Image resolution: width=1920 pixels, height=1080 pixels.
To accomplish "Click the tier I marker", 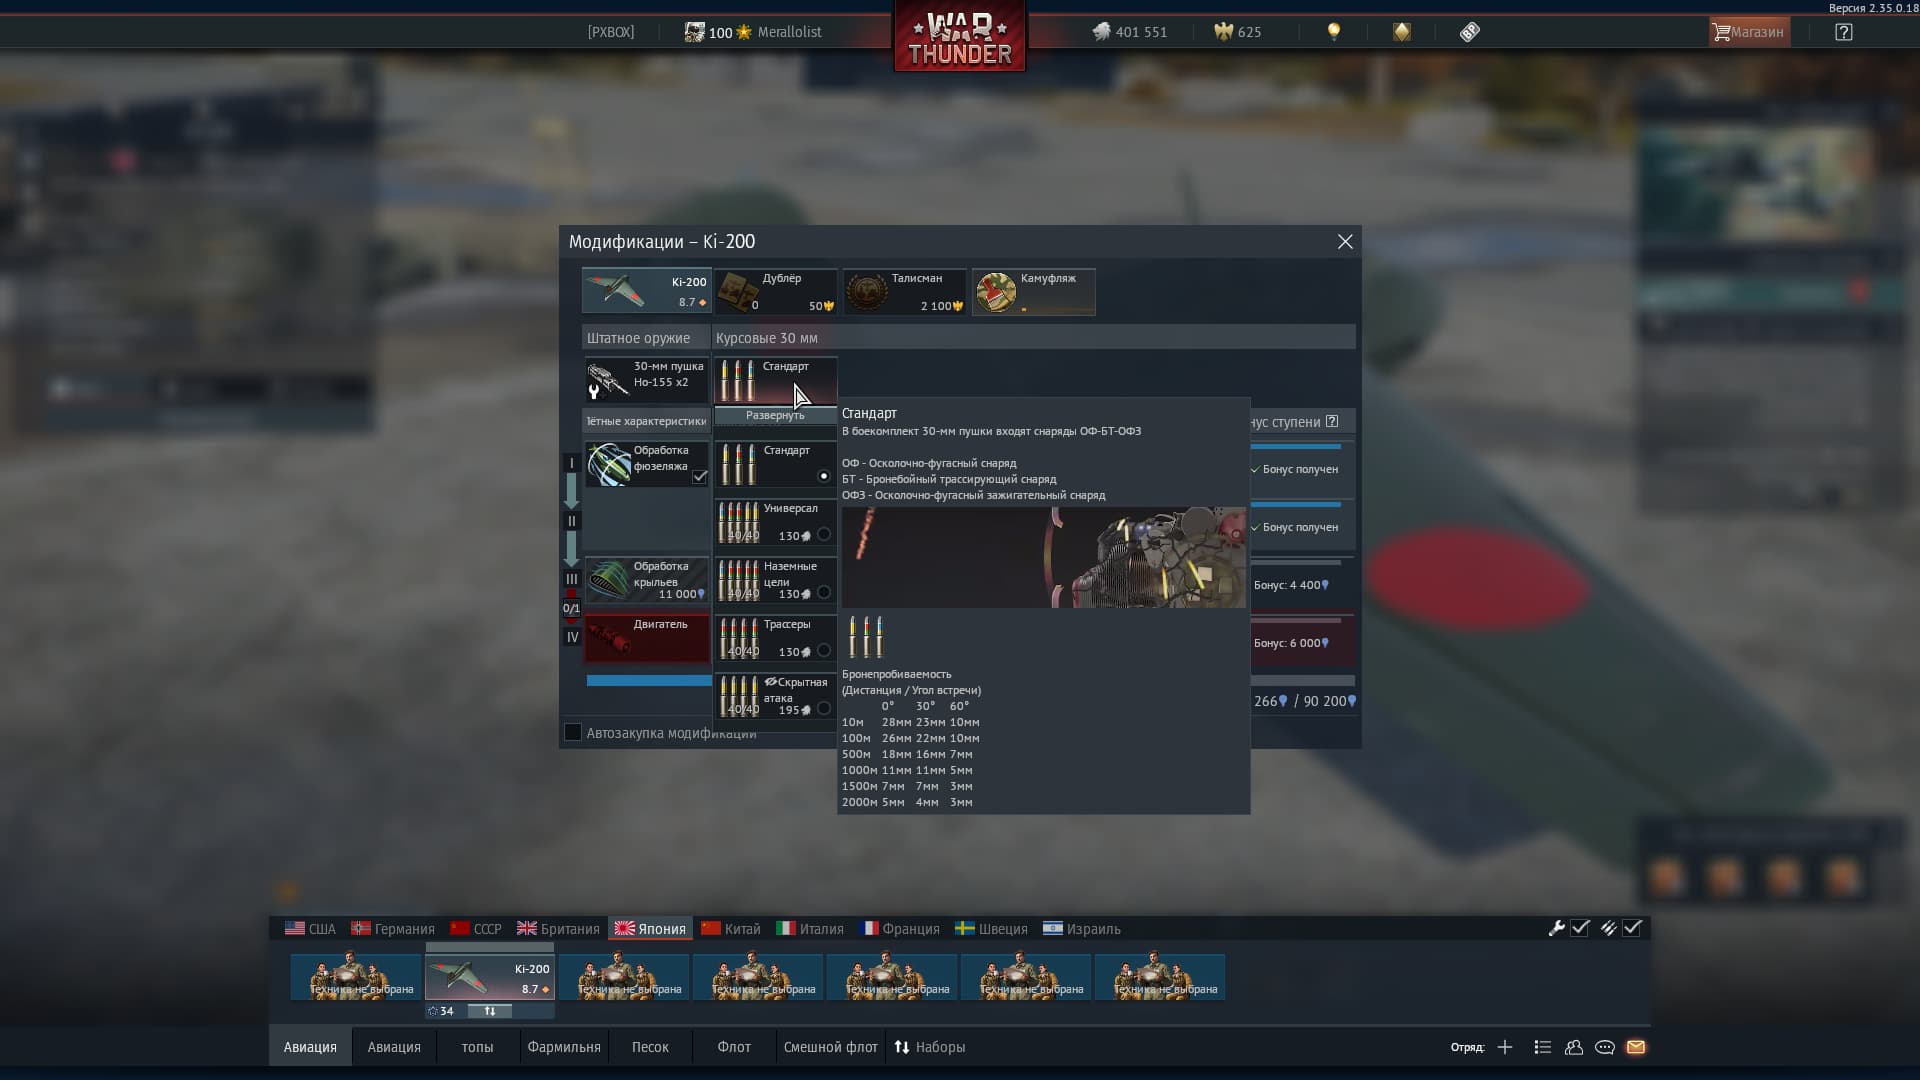I will [x=572, y=463].
